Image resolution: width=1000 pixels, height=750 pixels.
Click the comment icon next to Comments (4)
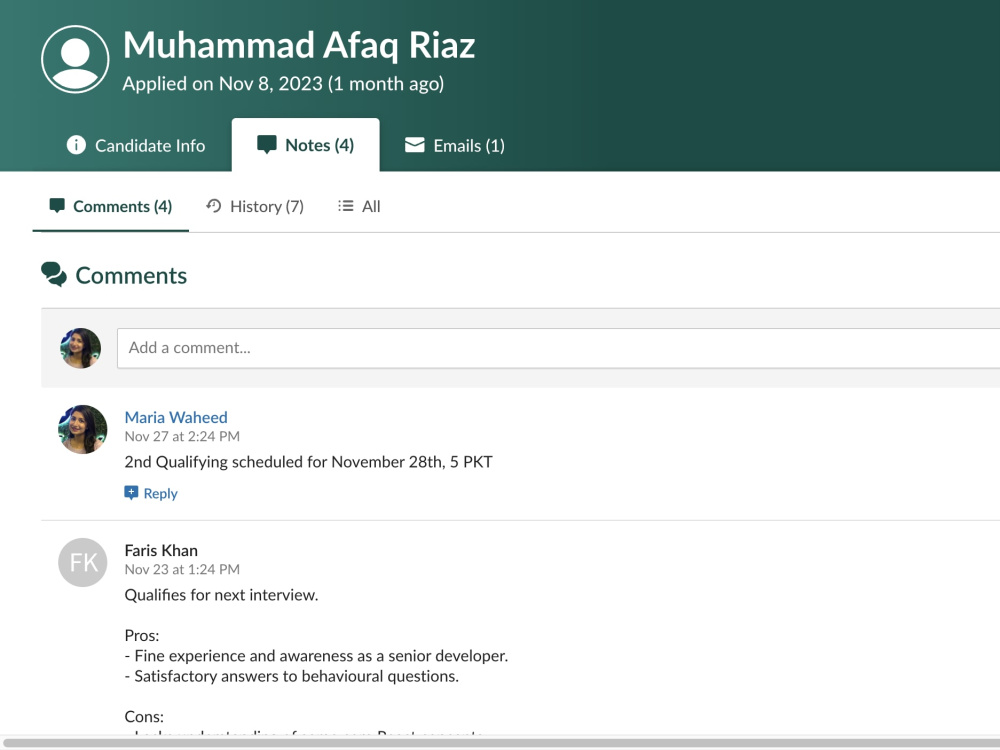pos(57,205)
